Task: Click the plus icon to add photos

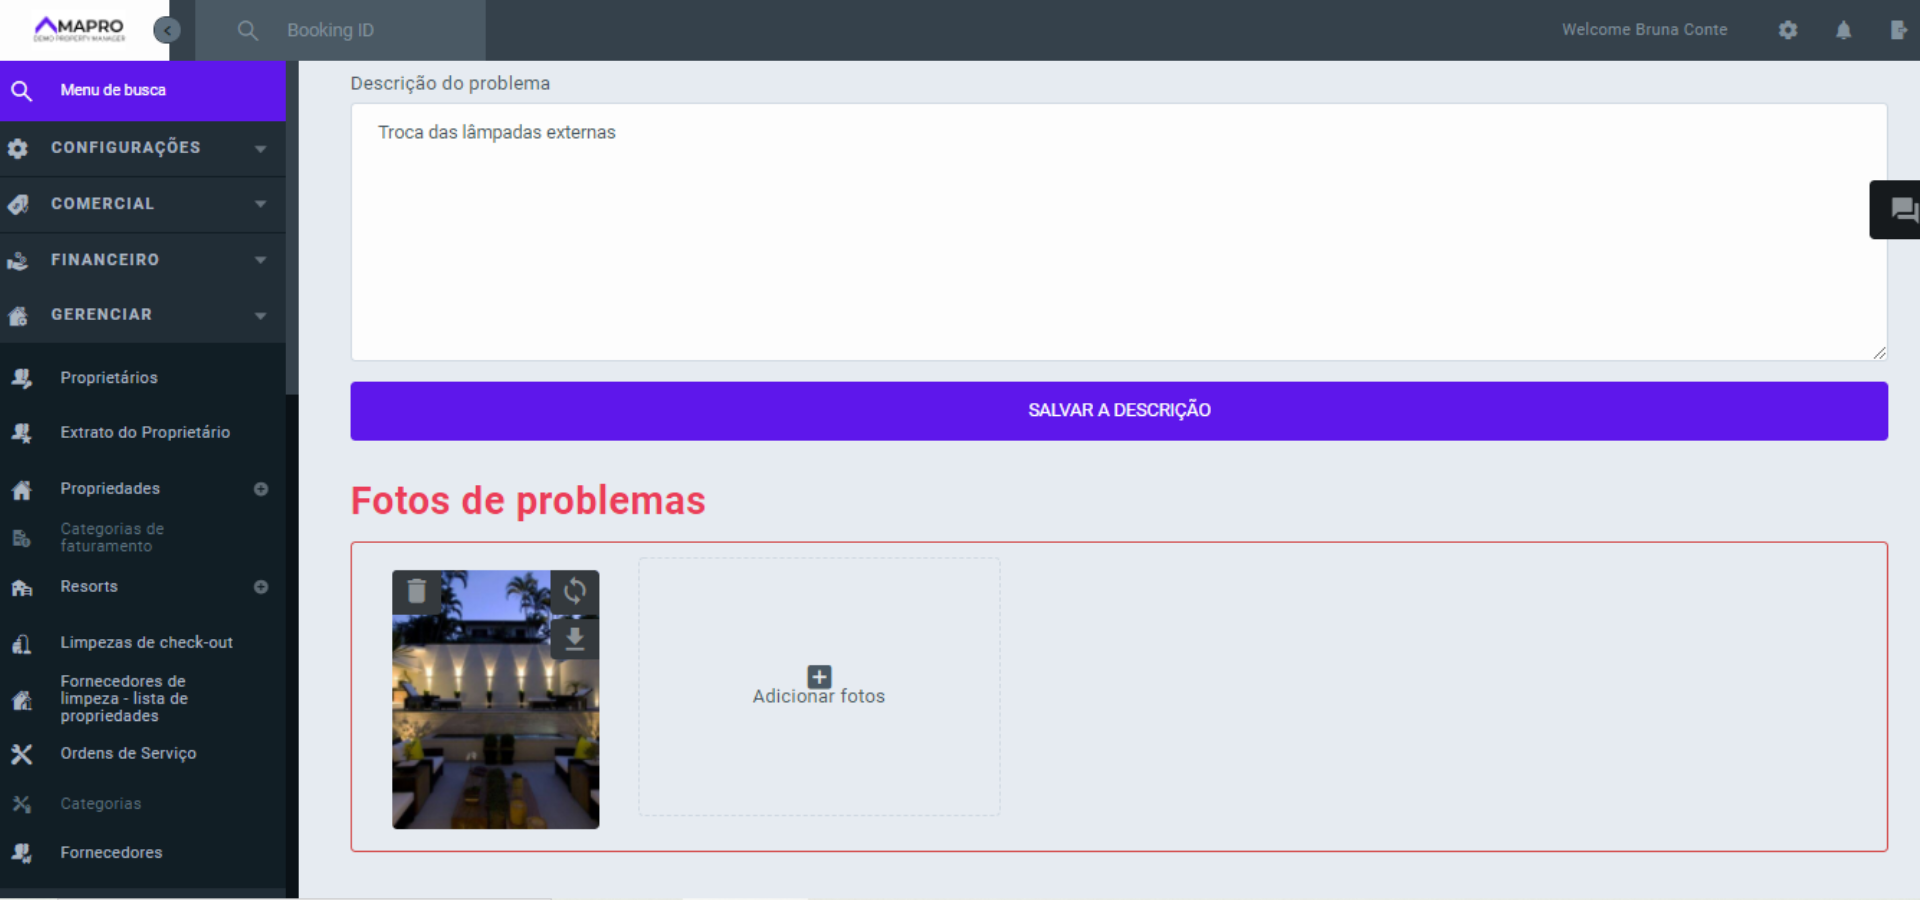Action: 819,677
